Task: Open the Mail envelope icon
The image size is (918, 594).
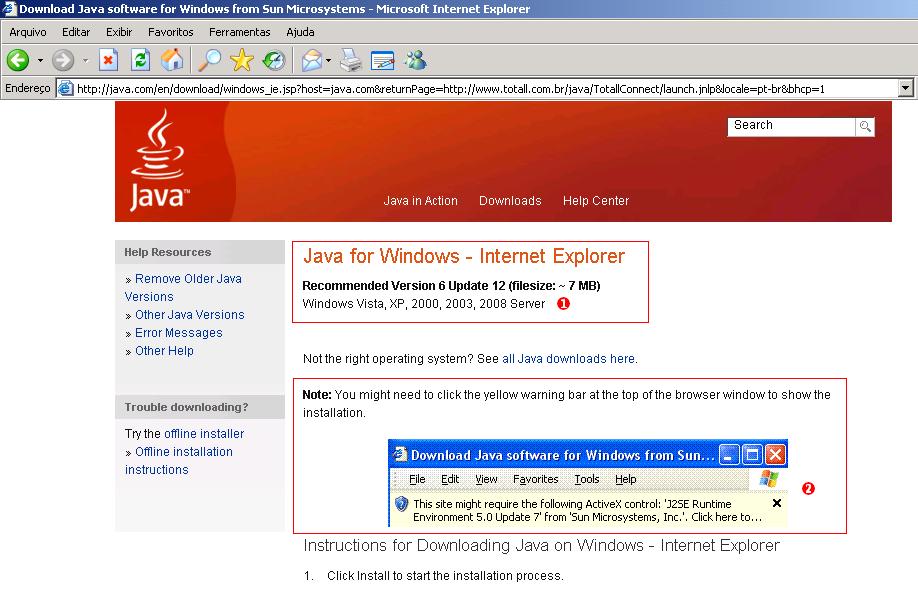Action: point(314,60)
